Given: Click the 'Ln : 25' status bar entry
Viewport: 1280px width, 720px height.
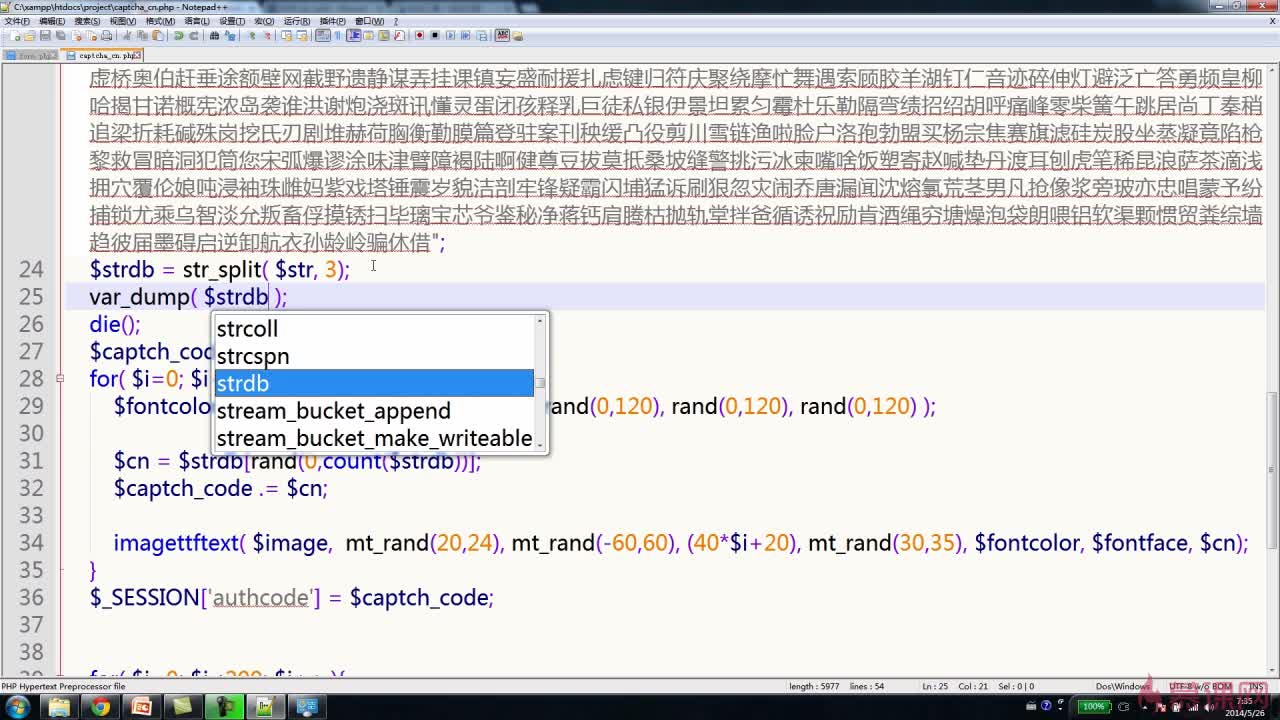Looking at the screenshot, I should point(935,687).
